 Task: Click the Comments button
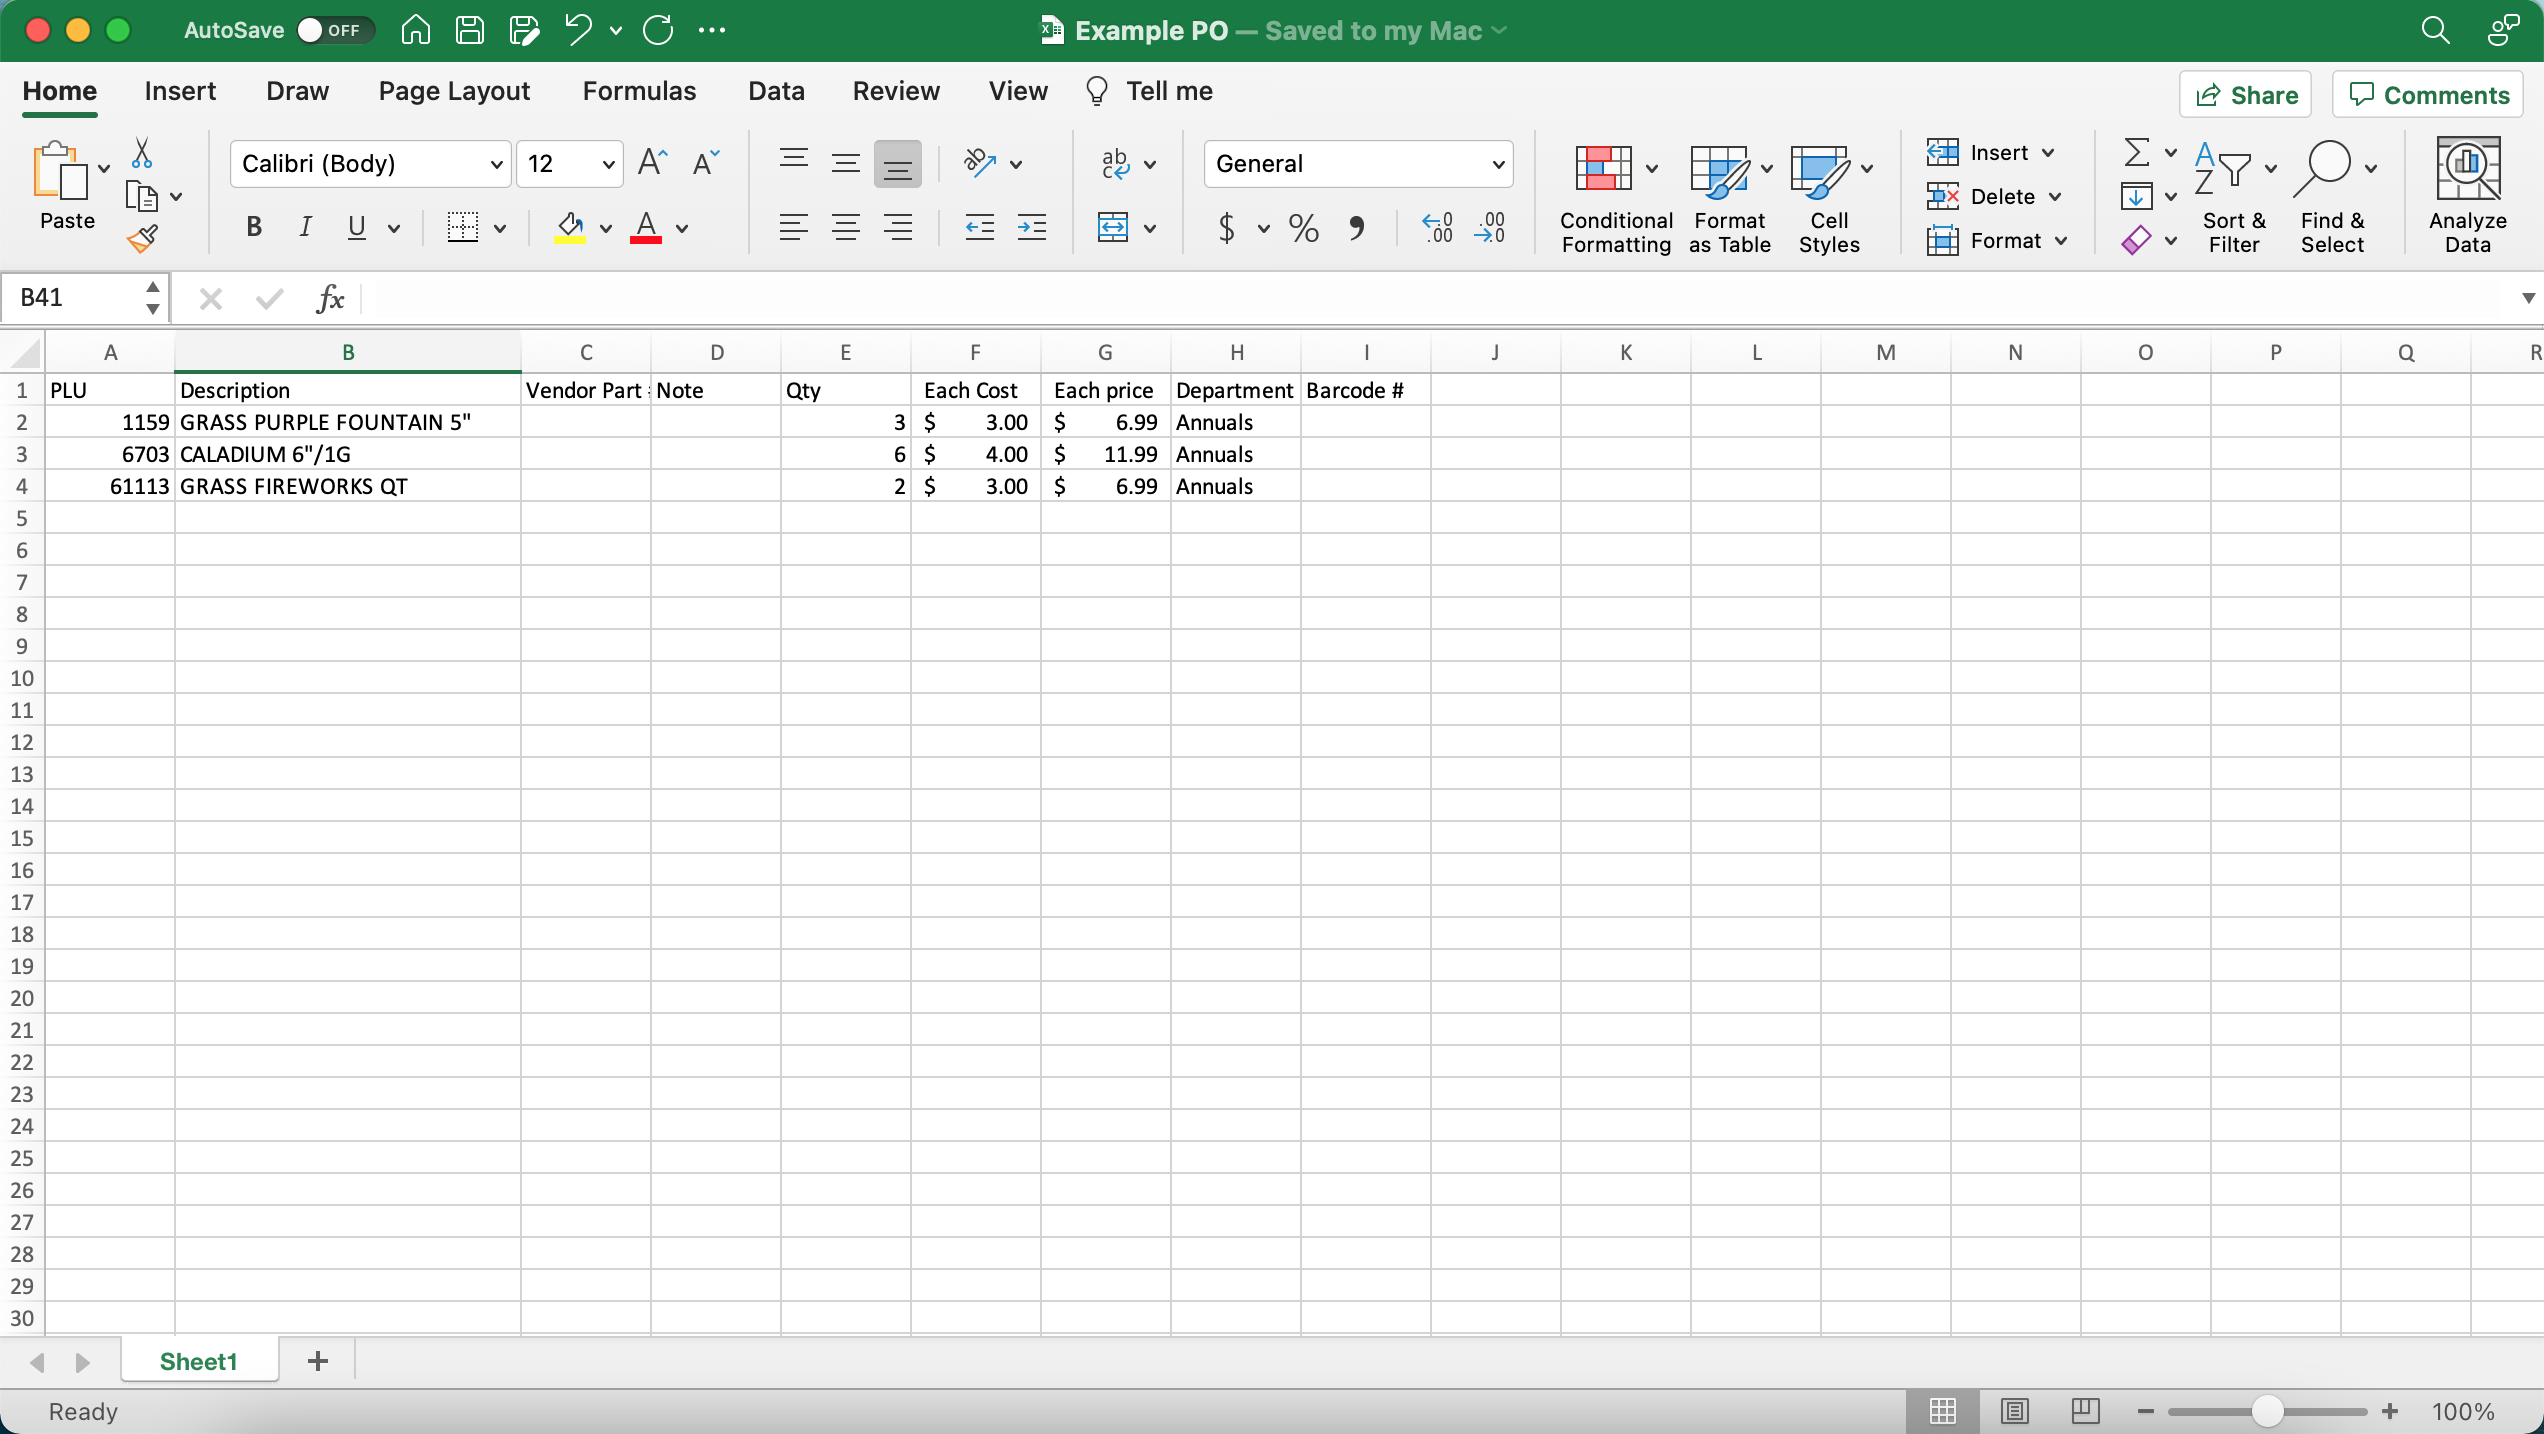(x=2428, y=95)
